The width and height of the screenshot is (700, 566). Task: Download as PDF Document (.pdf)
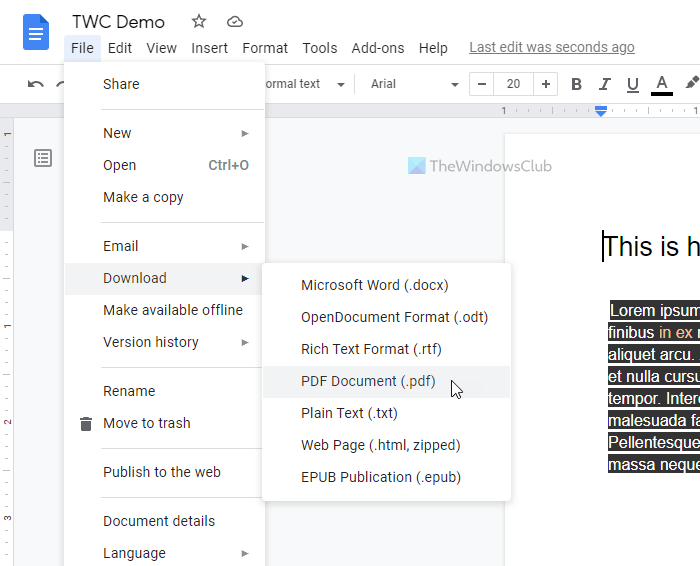(x=387, y=382)
